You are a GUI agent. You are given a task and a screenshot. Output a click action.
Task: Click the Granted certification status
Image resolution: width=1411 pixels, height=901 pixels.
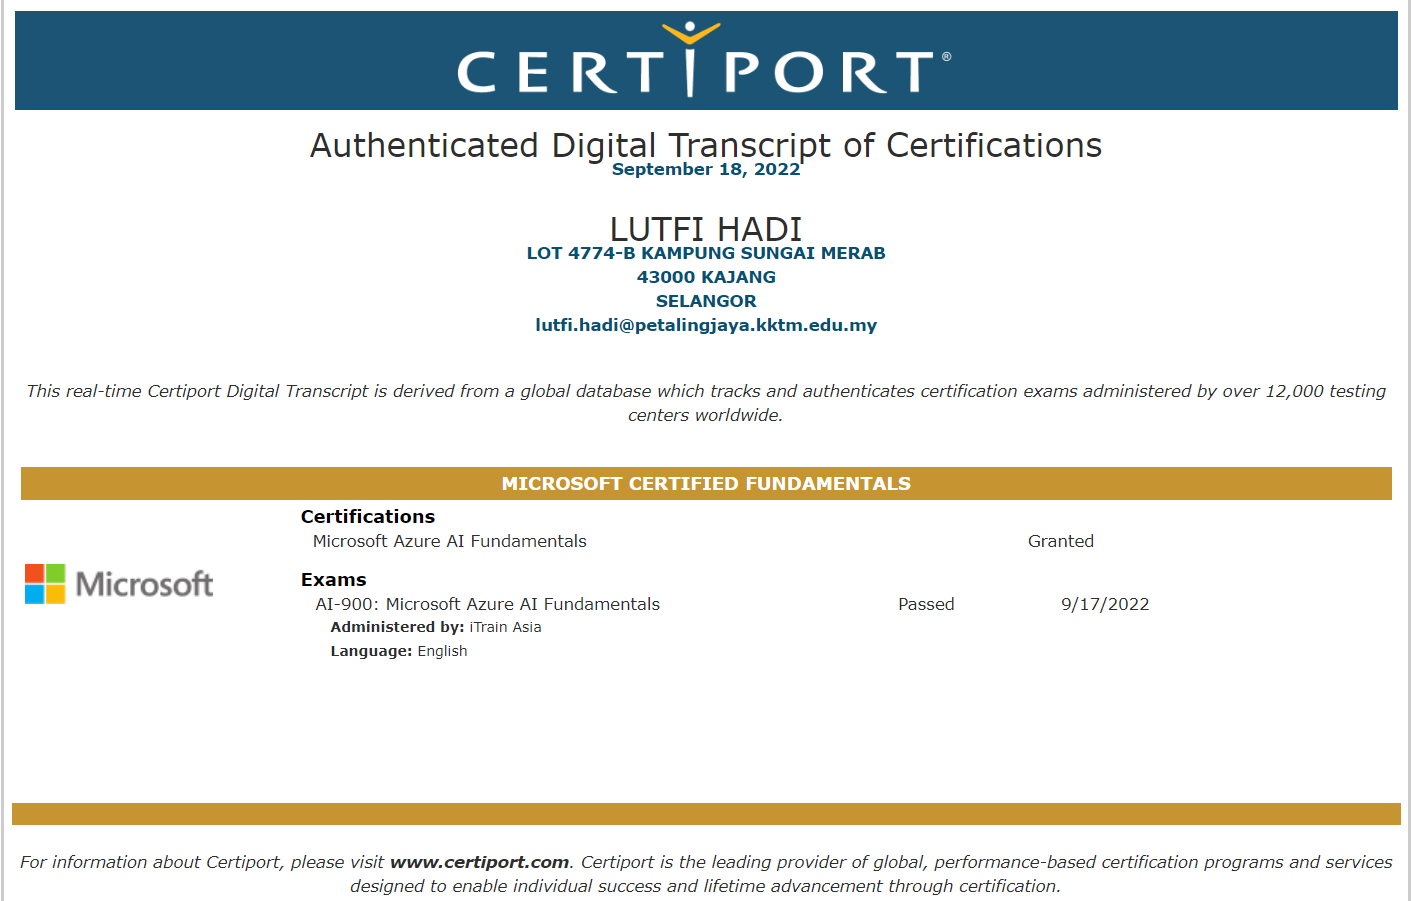tap(1060, 541)
